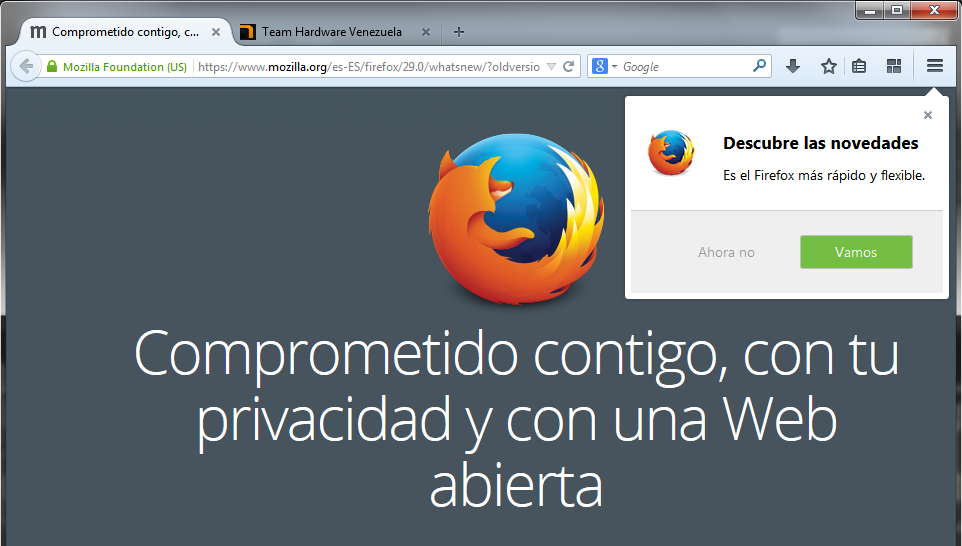Bookmark this page with the star icon
This screenshot has height=546, width=962.
pos(828,67)
